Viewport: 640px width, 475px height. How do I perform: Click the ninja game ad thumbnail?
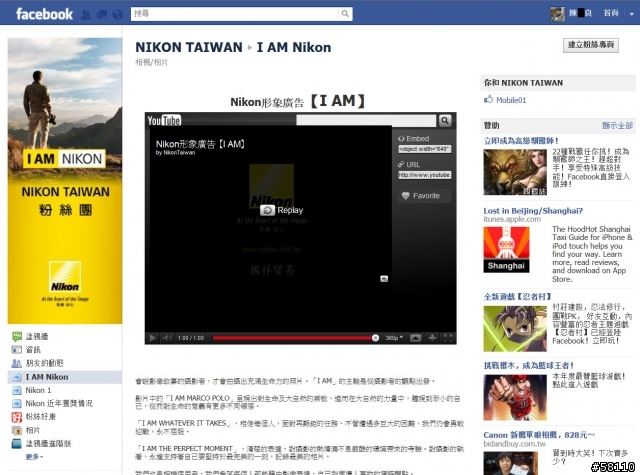pyautogui.click(x=515, y=329)
